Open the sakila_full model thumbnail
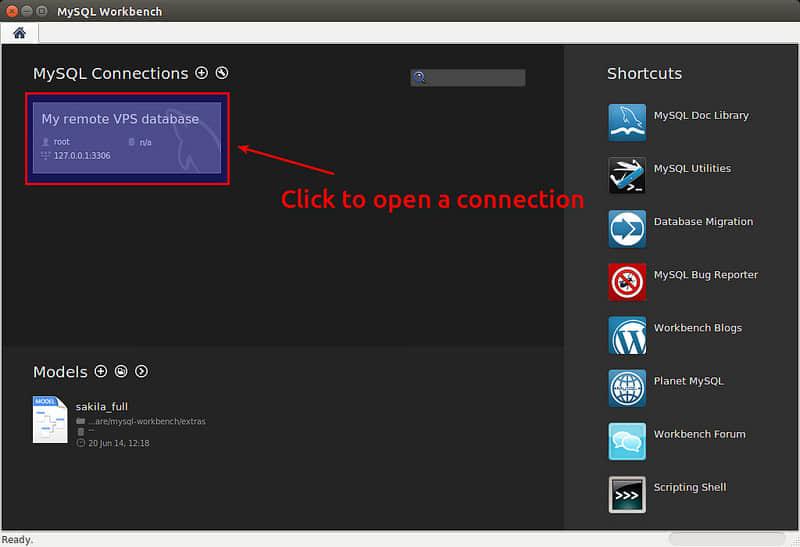This screenshot has width=800, height=547. point(50,420)
